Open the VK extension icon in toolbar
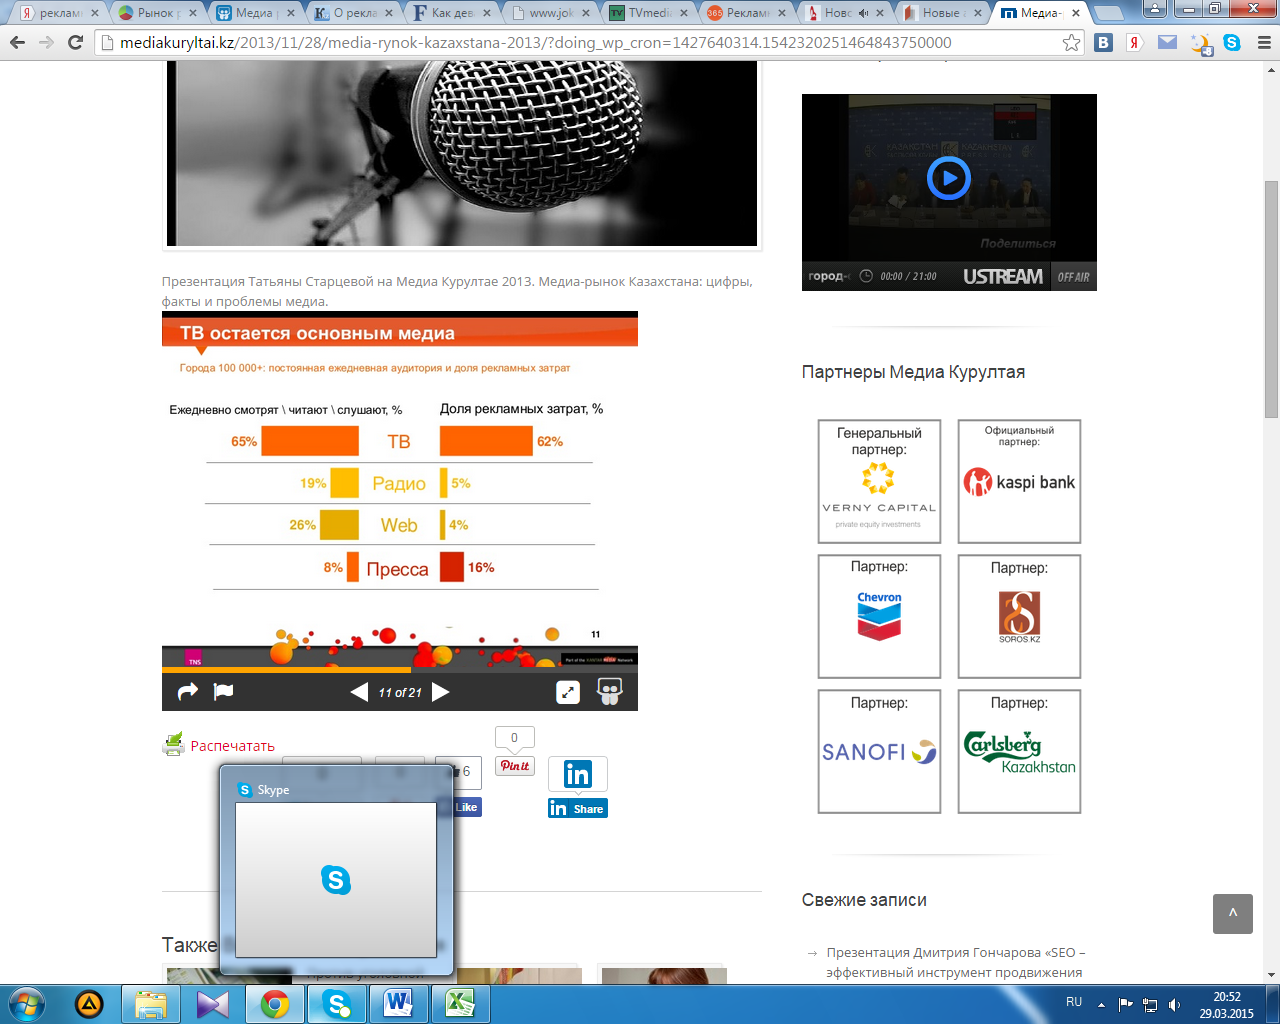The width and height of the screenshot is (1280, 1024). click(1104, 43)
